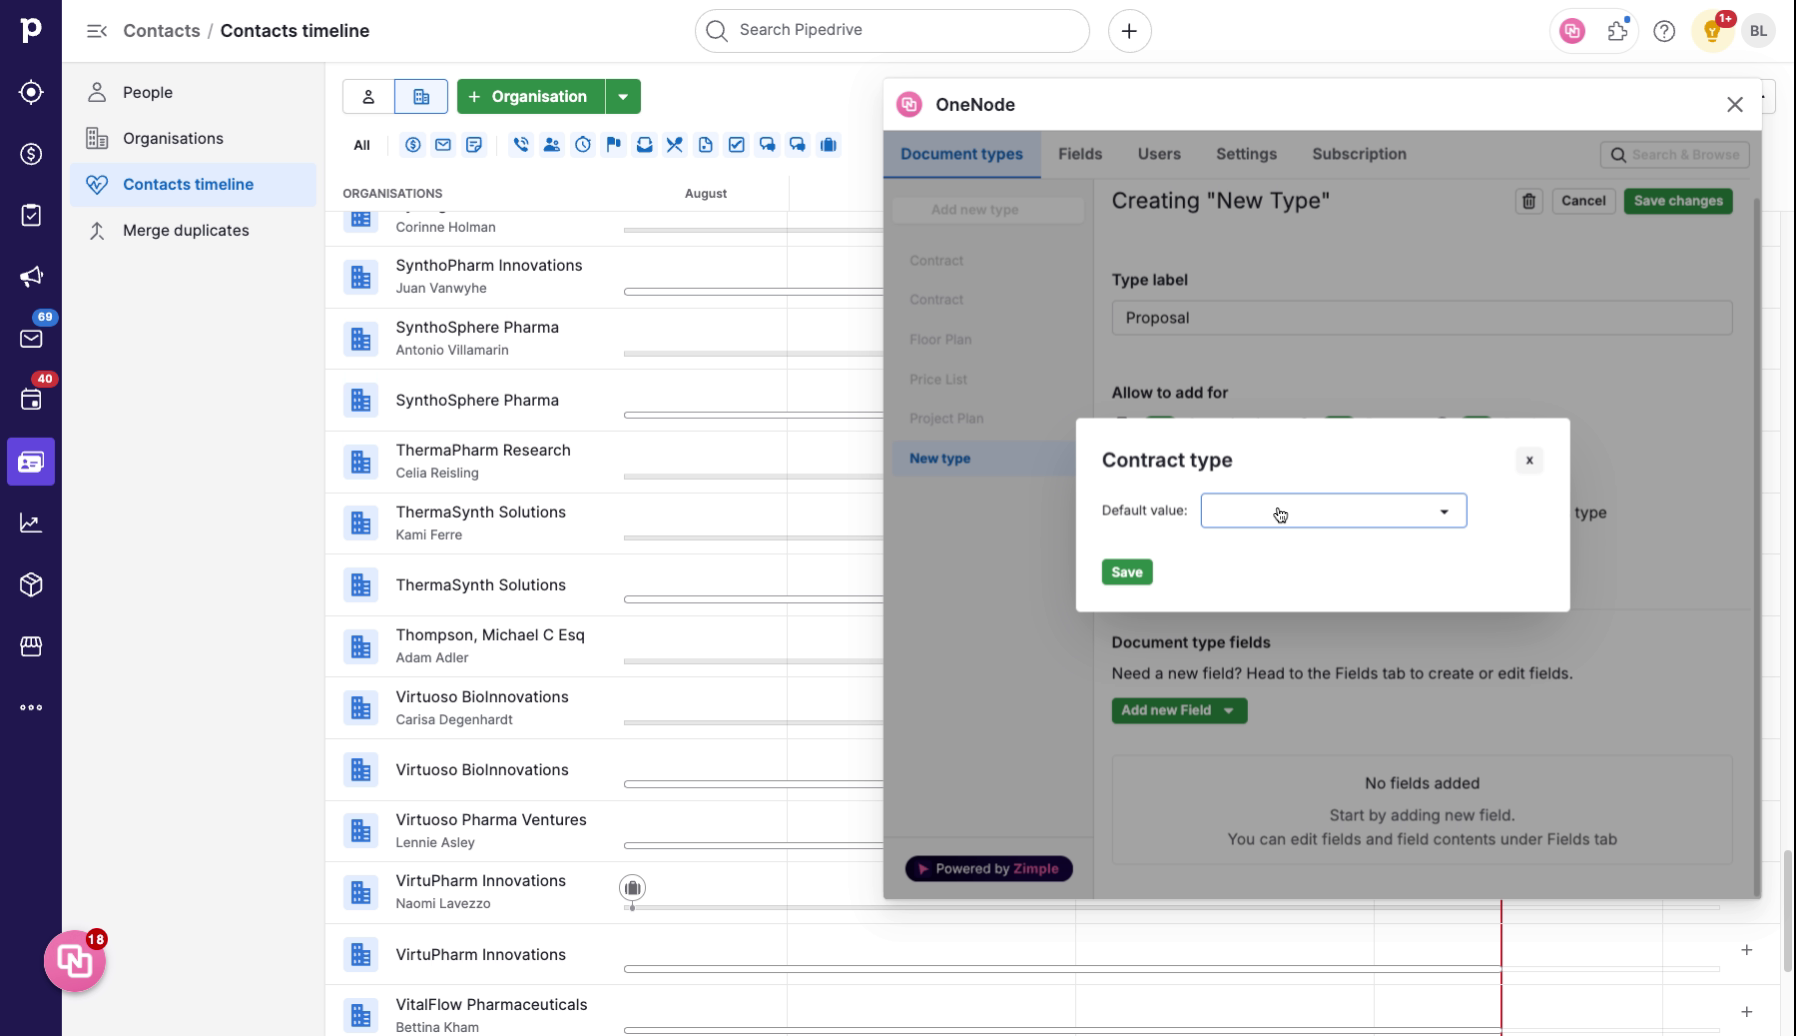The height and width of the screenshot is (1036, 1796).
Task: Open Campaigns from the megaphone sidebar icon
Action: [31, 277]
